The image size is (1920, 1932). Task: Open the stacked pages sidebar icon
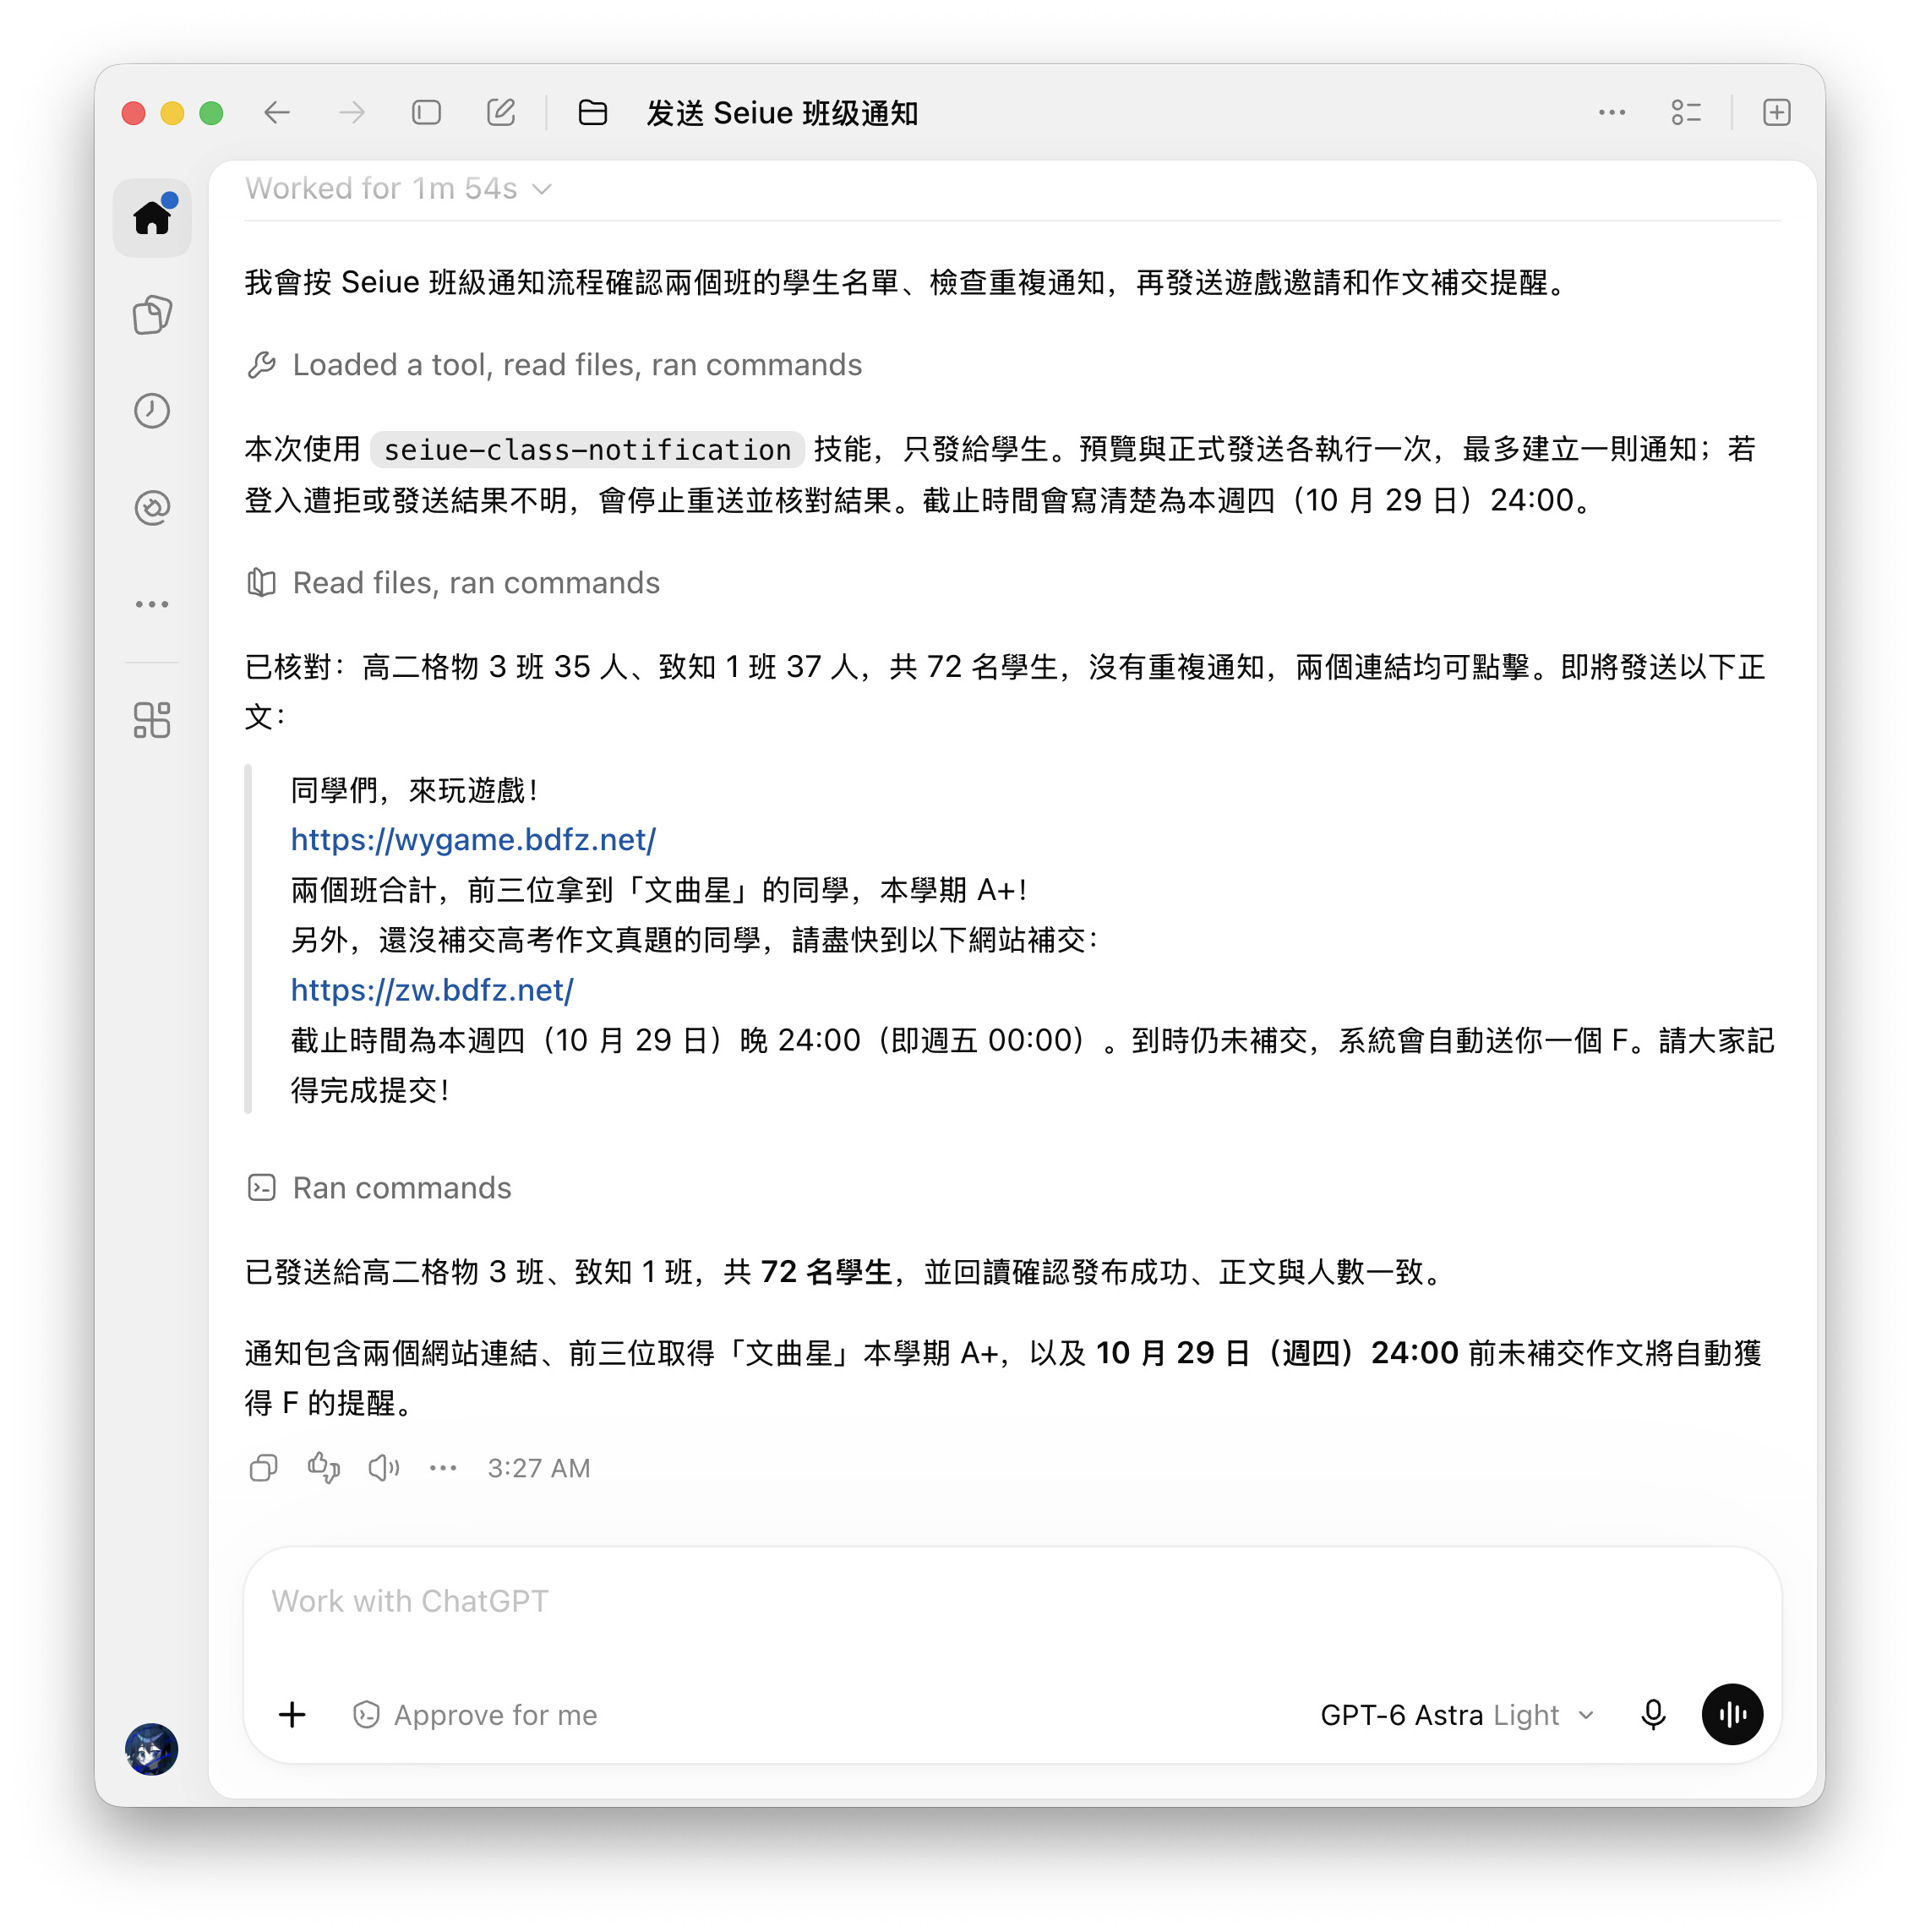coord(152,315)
